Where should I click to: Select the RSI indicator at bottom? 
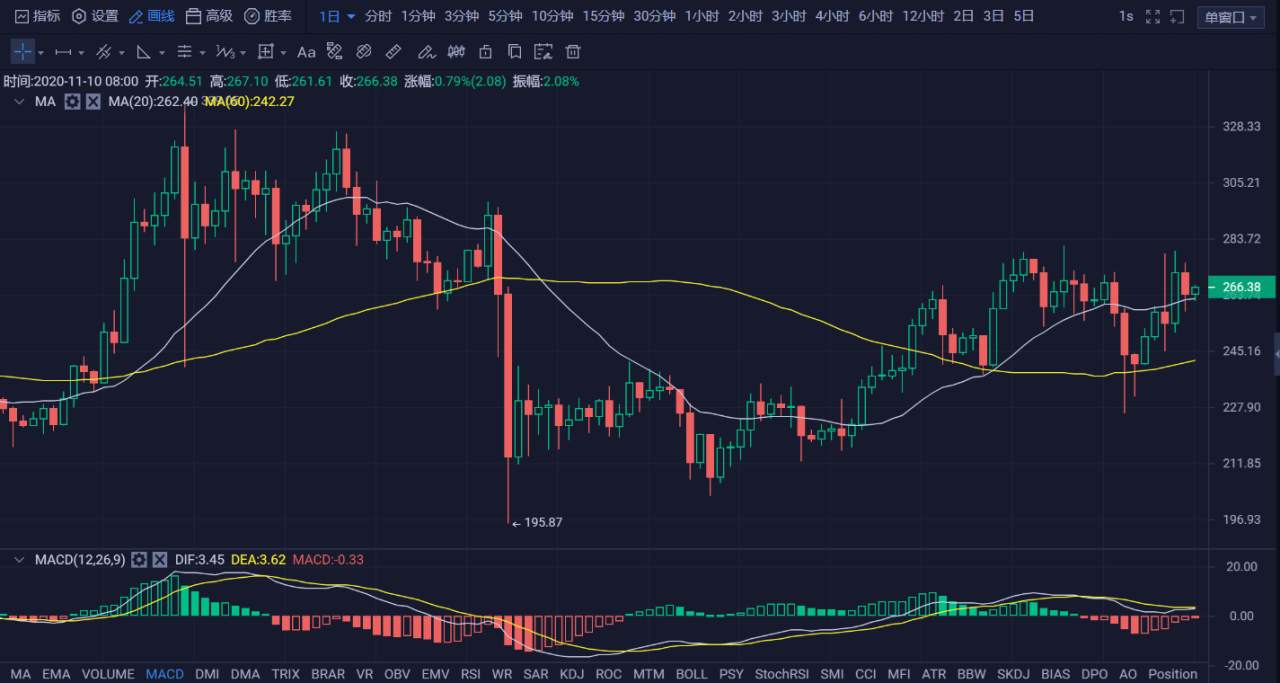tap(470, 674)
